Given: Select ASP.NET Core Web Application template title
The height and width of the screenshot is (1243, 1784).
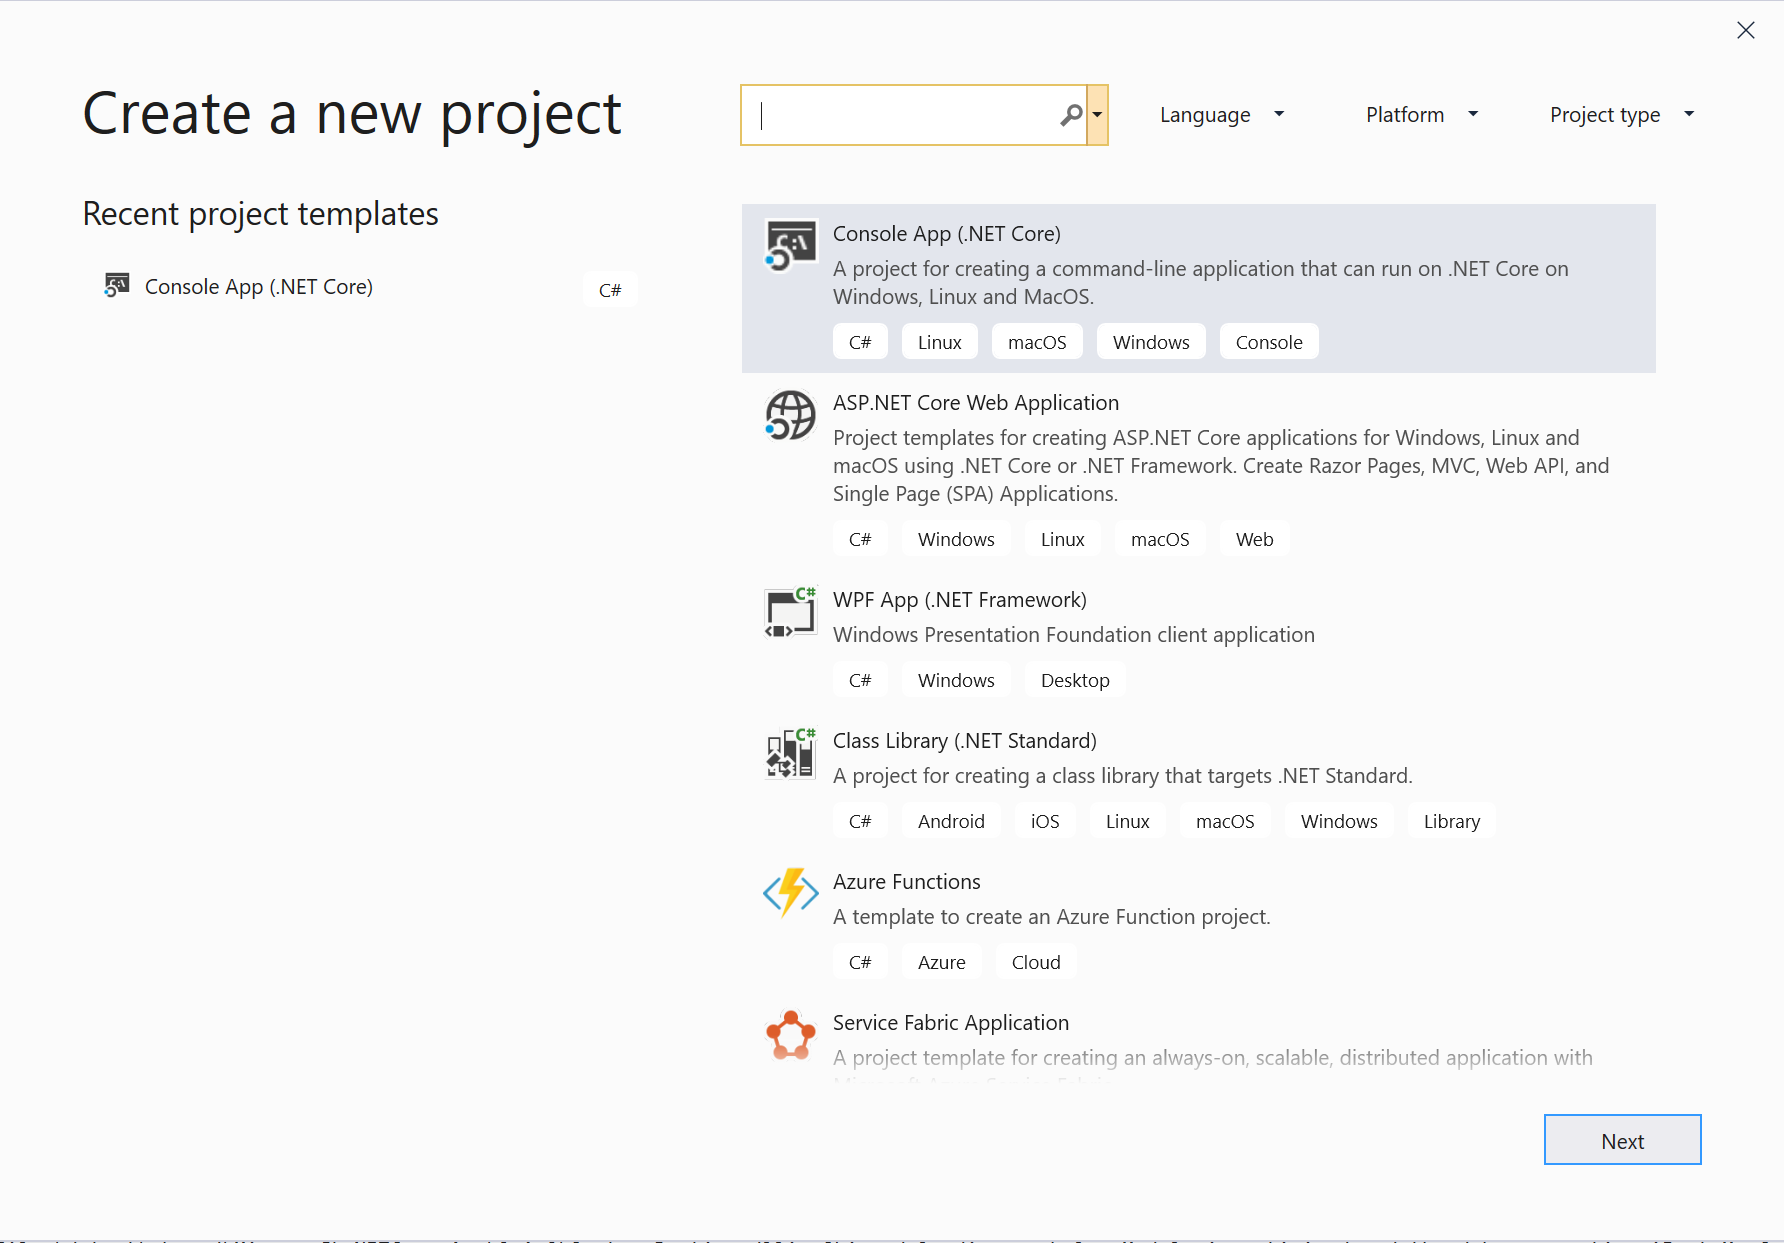Looking at the screenshot, I should pyautogui.click(x=976, y=403).
